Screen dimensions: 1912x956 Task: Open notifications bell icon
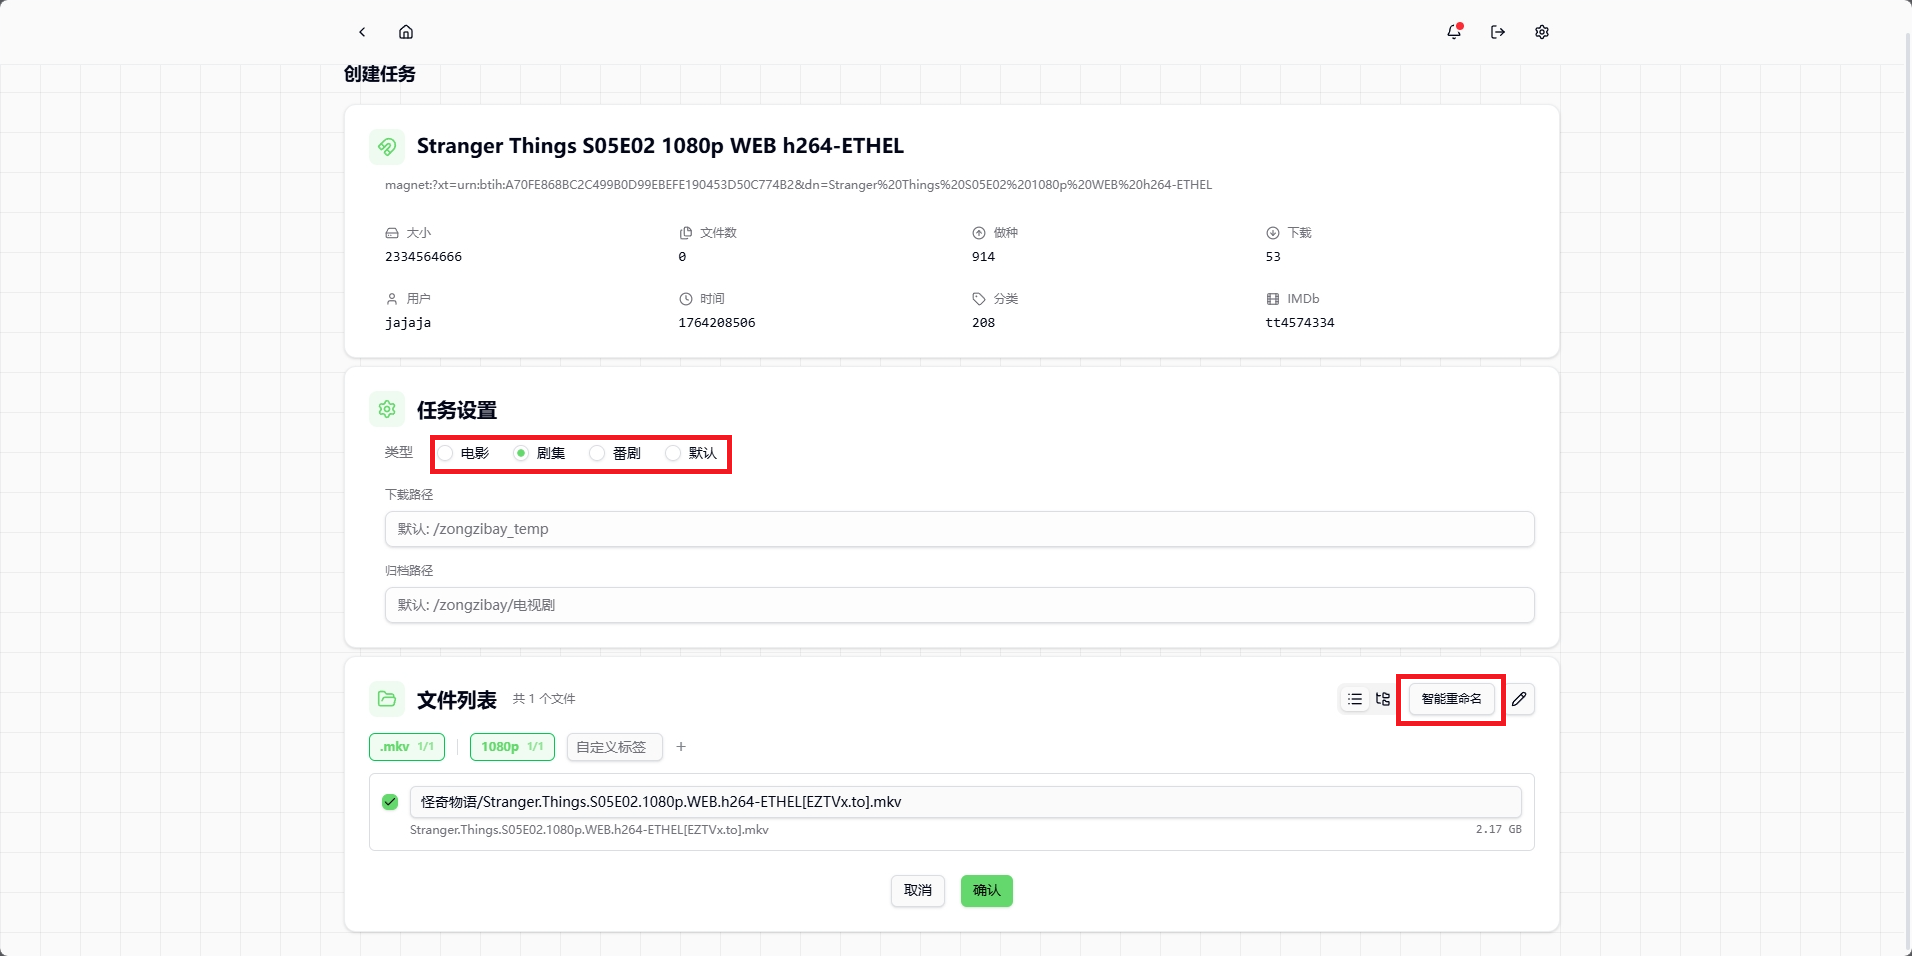[x=1454, y=32]
